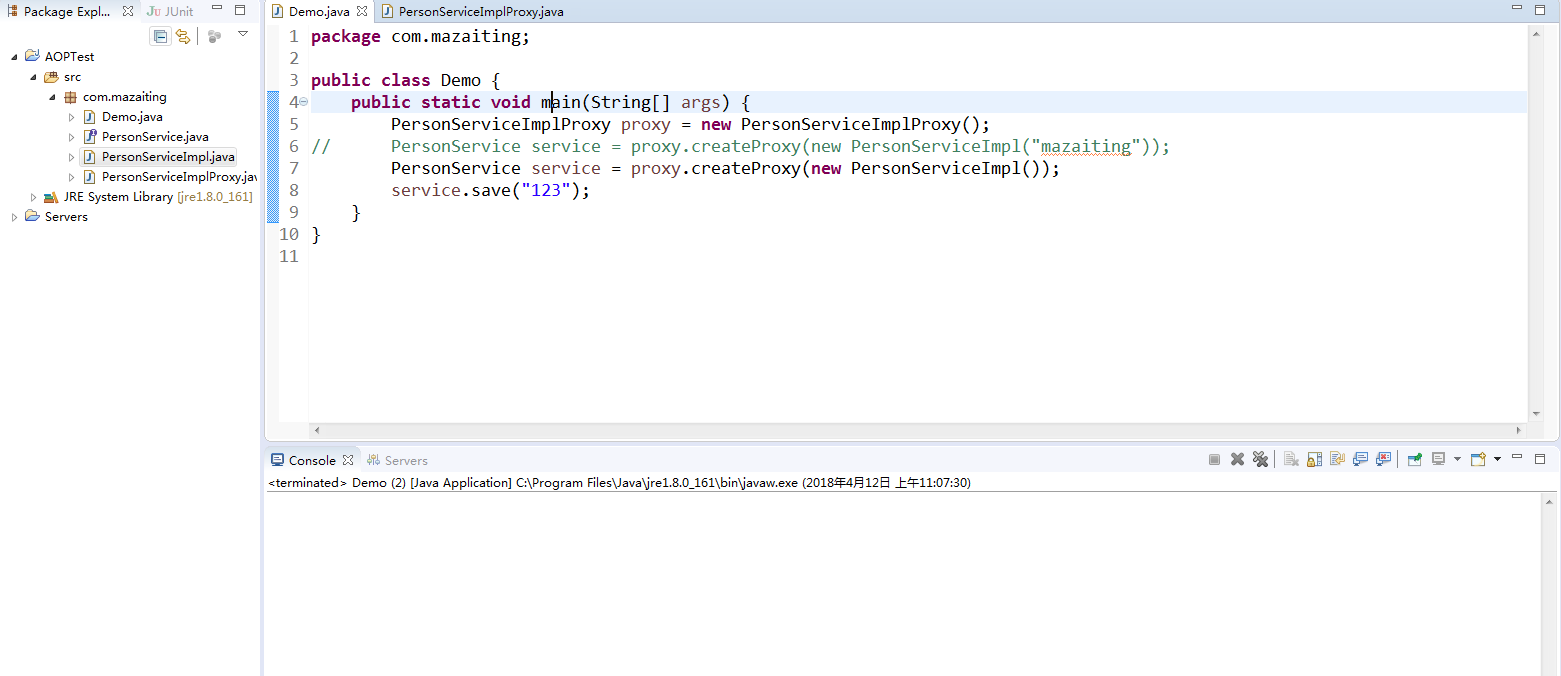Click the word main on code line 4

pyautogui.click(x=561, y=102)
